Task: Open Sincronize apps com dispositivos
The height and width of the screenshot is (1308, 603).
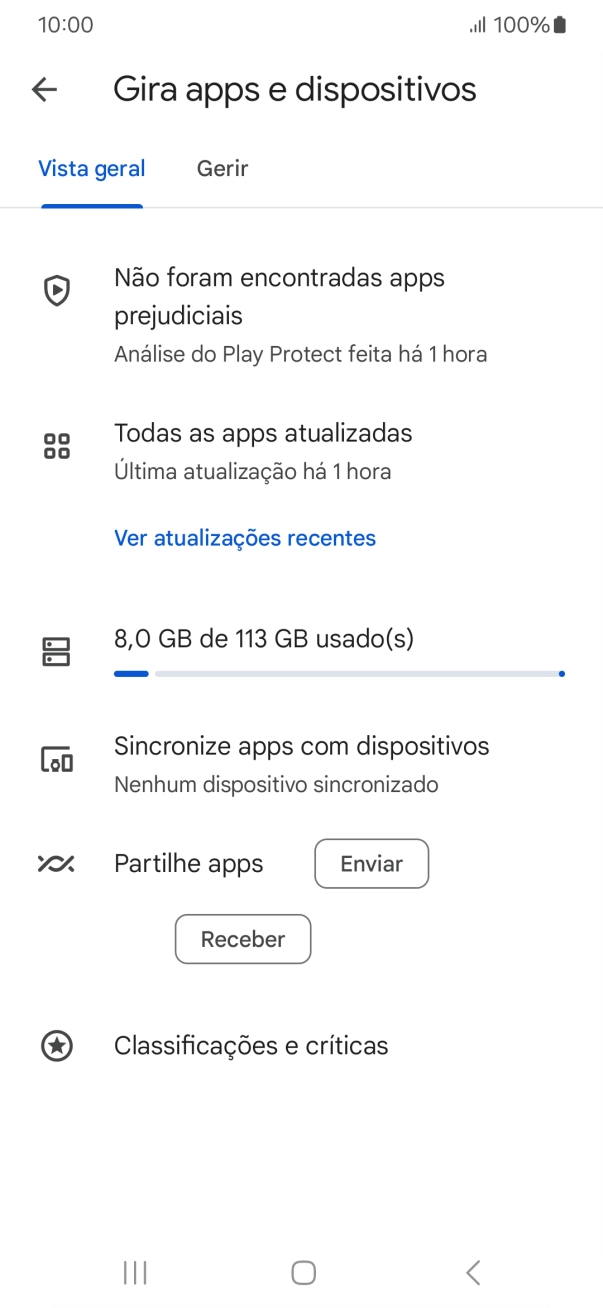Action: click(x=301, y=746)
